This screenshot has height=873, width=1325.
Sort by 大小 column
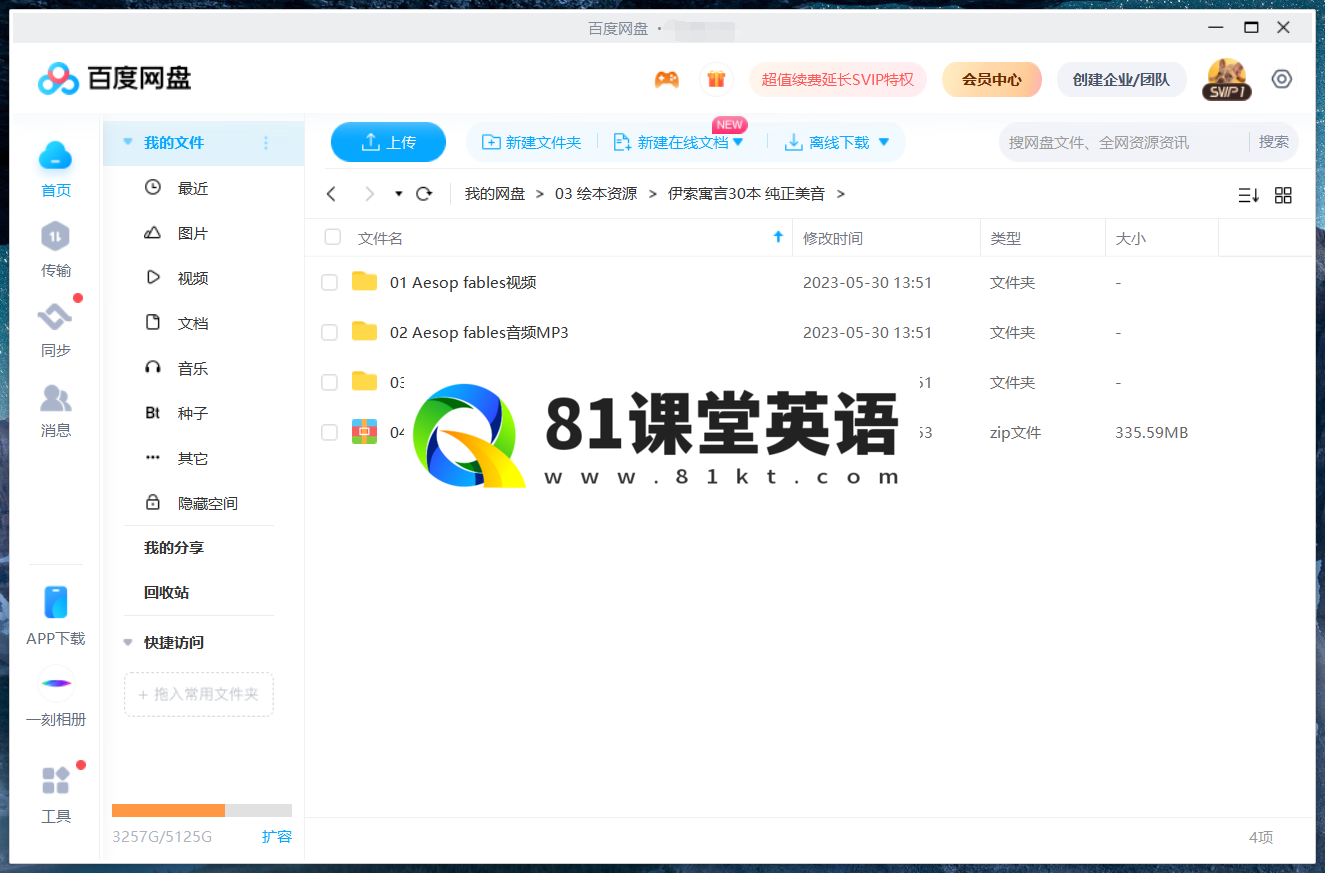click(x=1131, y=238)
